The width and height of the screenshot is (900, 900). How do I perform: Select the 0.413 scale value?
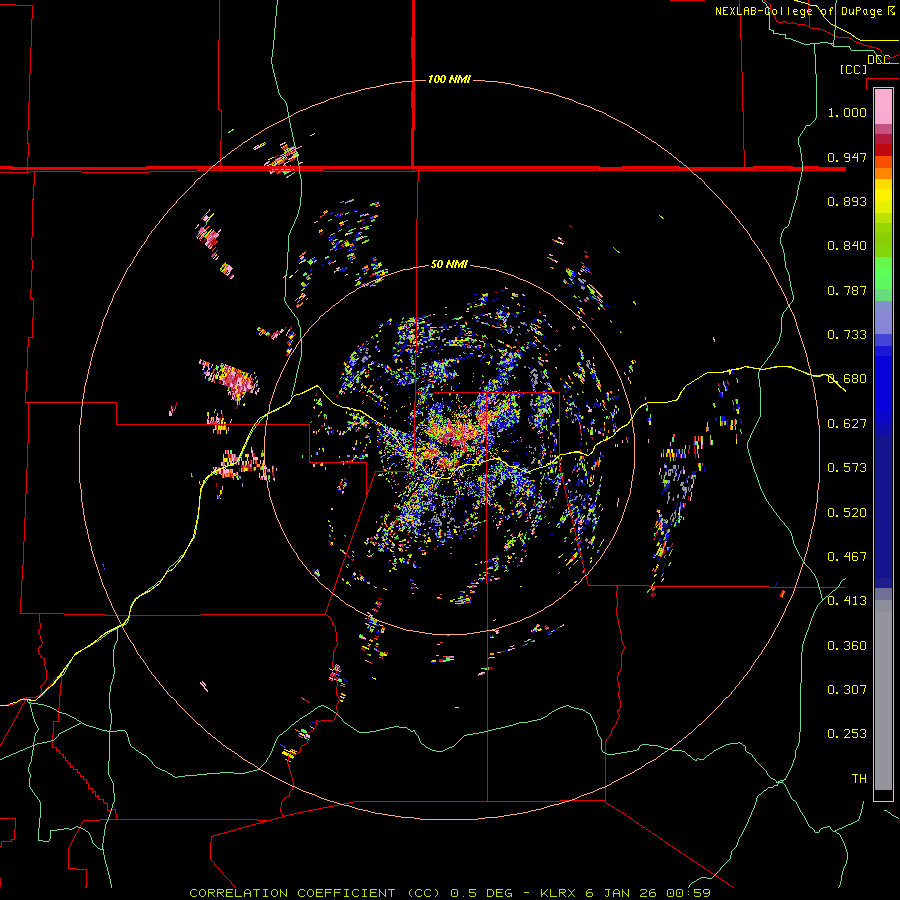847,601
